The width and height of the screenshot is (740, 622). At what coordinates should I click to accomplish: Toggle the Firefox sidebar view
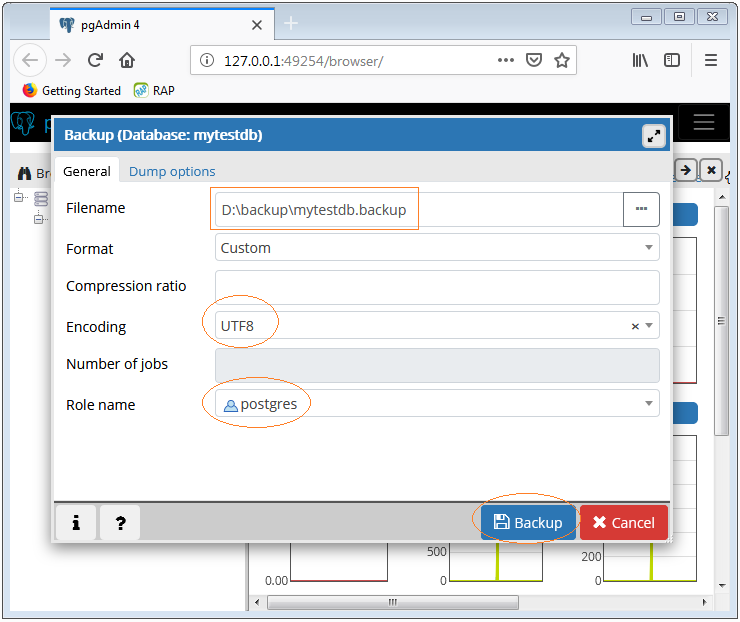point(672,60)
